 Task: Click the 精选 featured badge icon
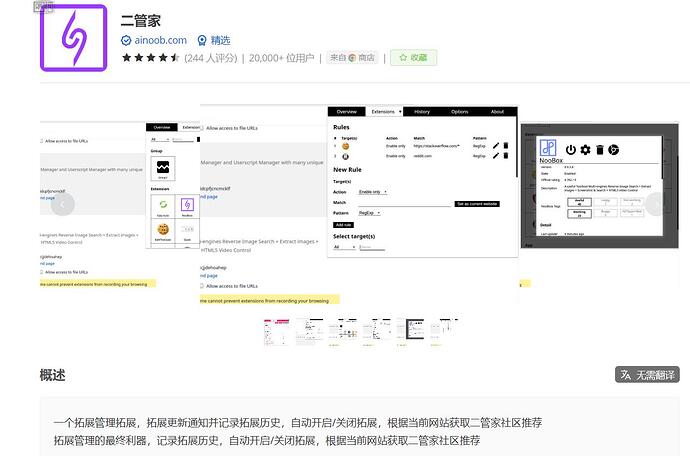pos(202,41)
